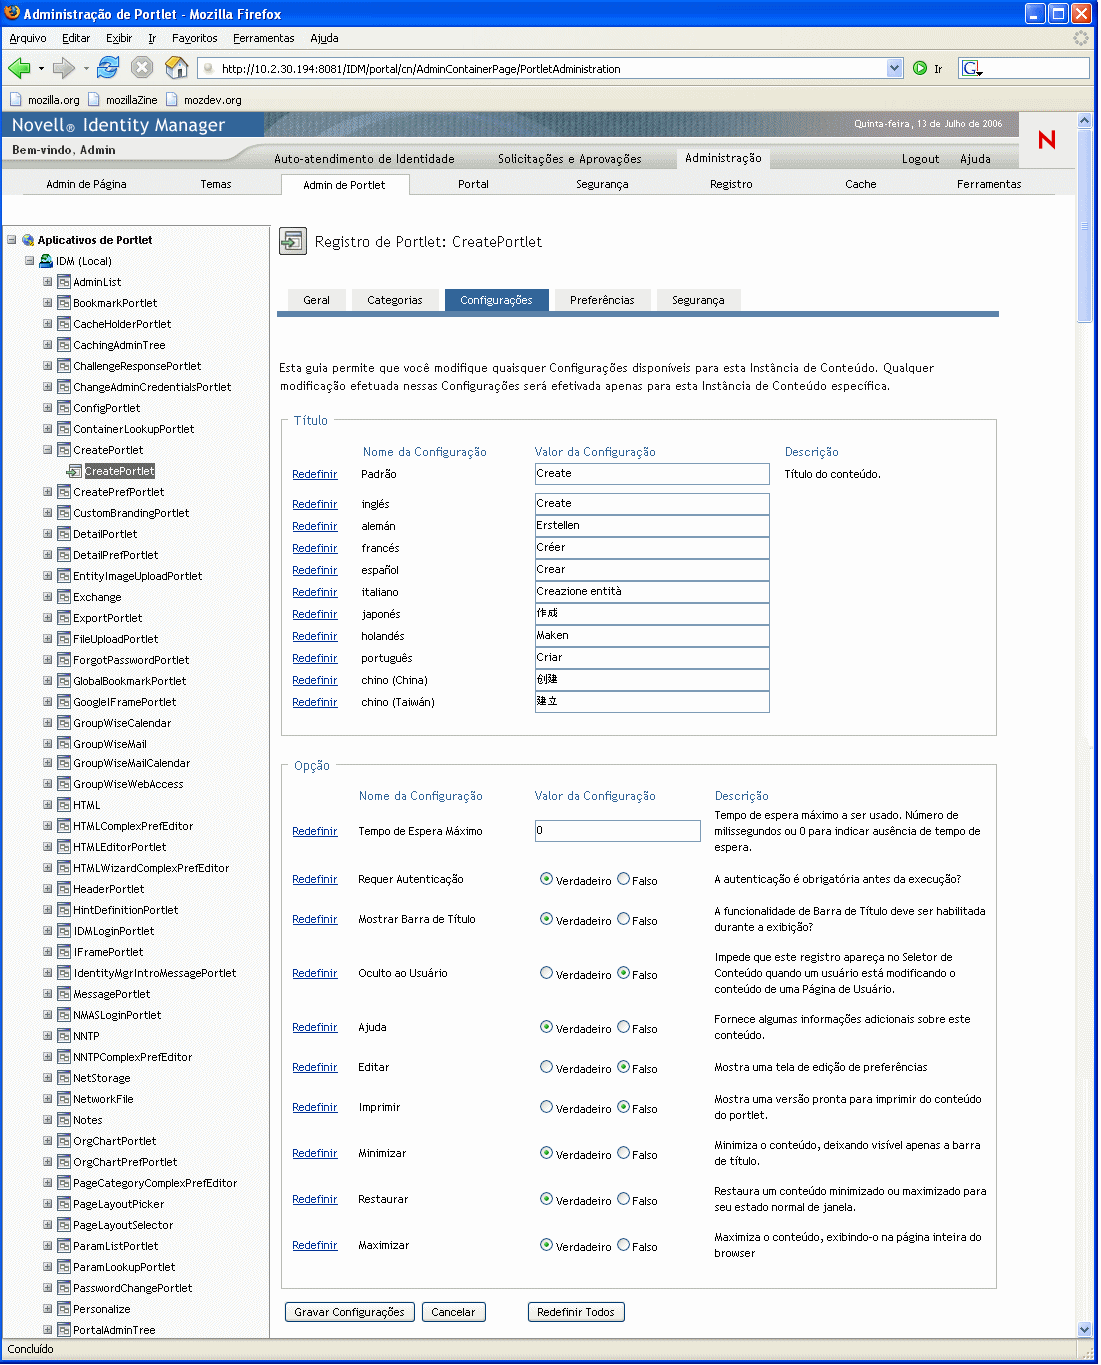Click Redefinir link for português title

315,658
